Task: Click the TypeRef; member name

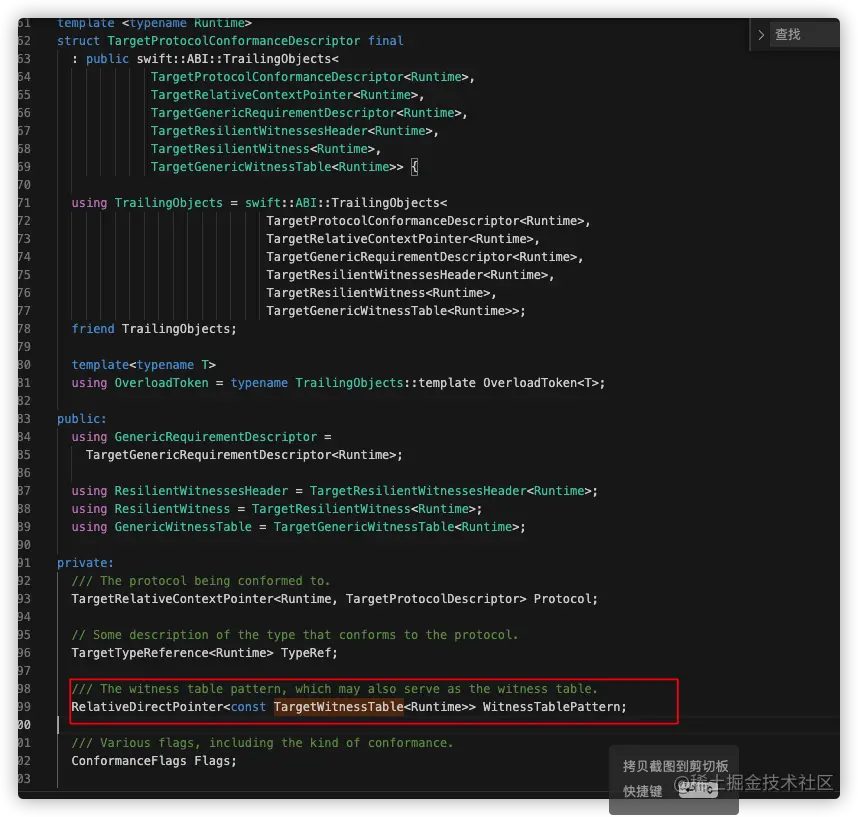Action: tap(309, 653)
